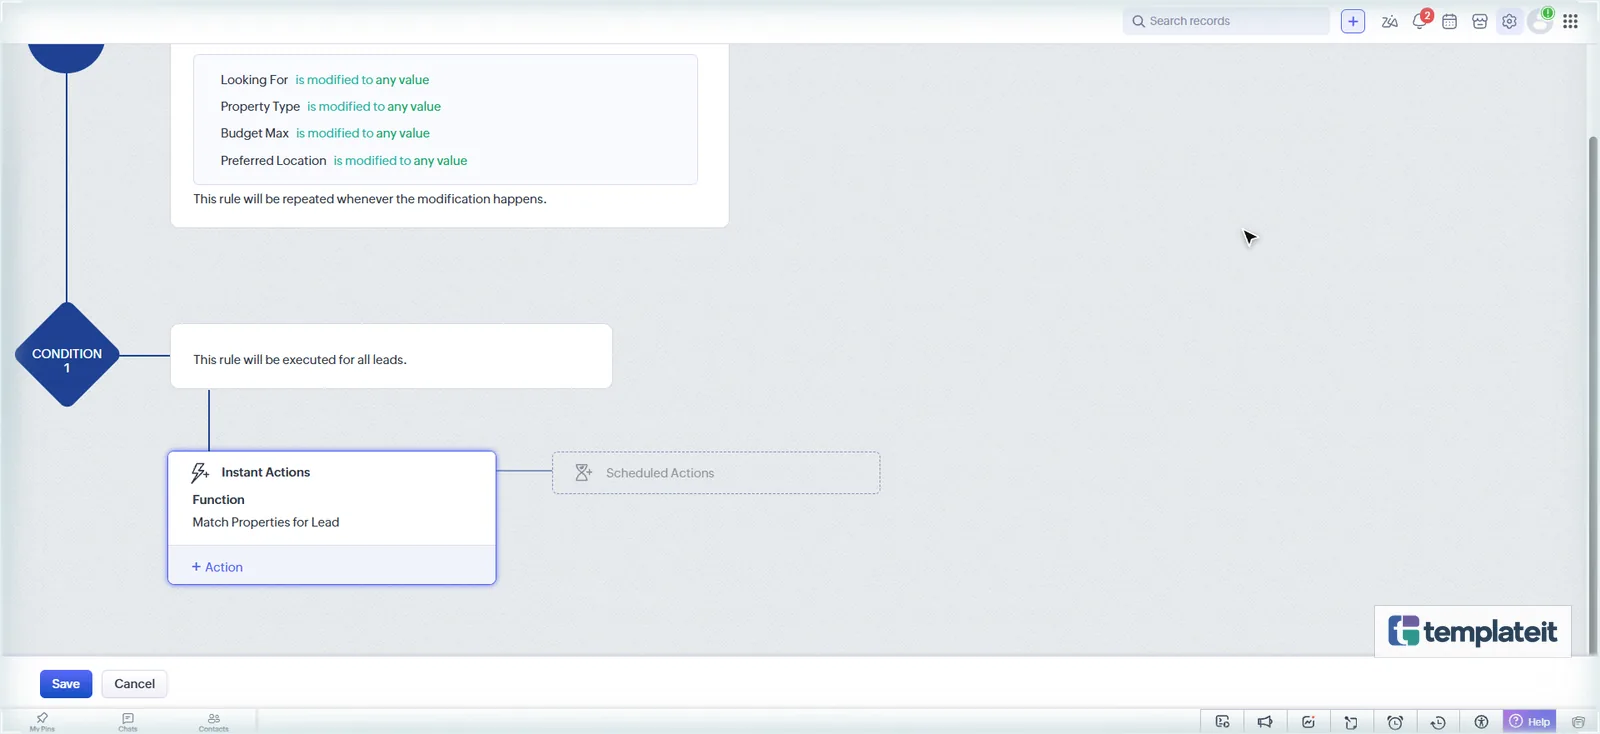Select the CONDITION 1 diamond node
The image size is (1600, 734).
(67, 355)
